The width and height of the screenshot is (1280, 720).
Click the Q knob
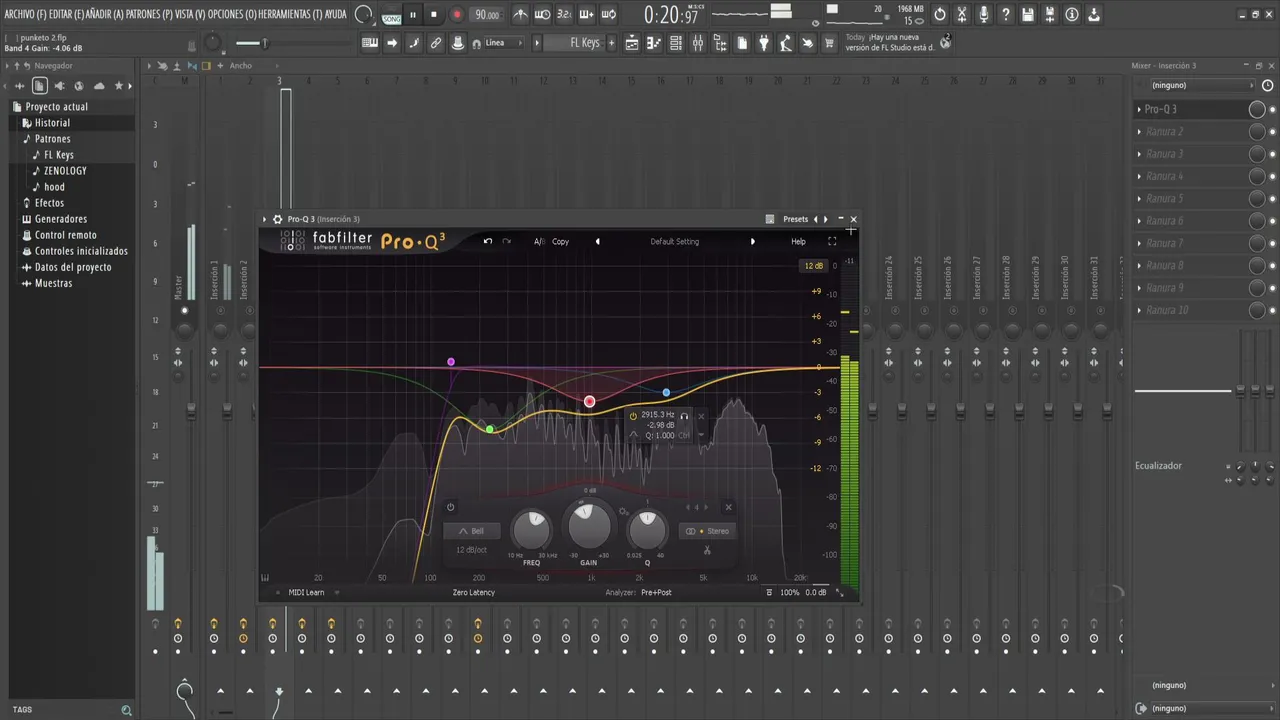click(647, 530)
